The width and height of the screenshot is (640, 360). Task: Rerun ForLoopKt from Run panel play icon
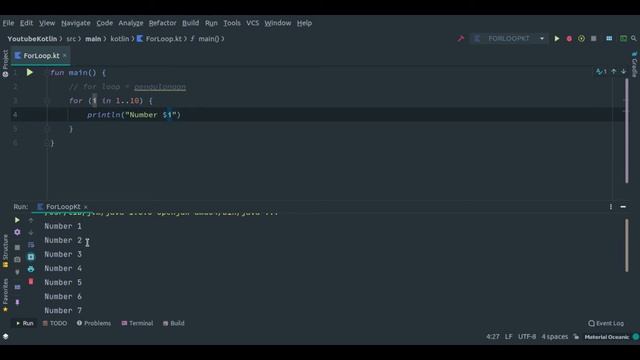coord(17,220)
